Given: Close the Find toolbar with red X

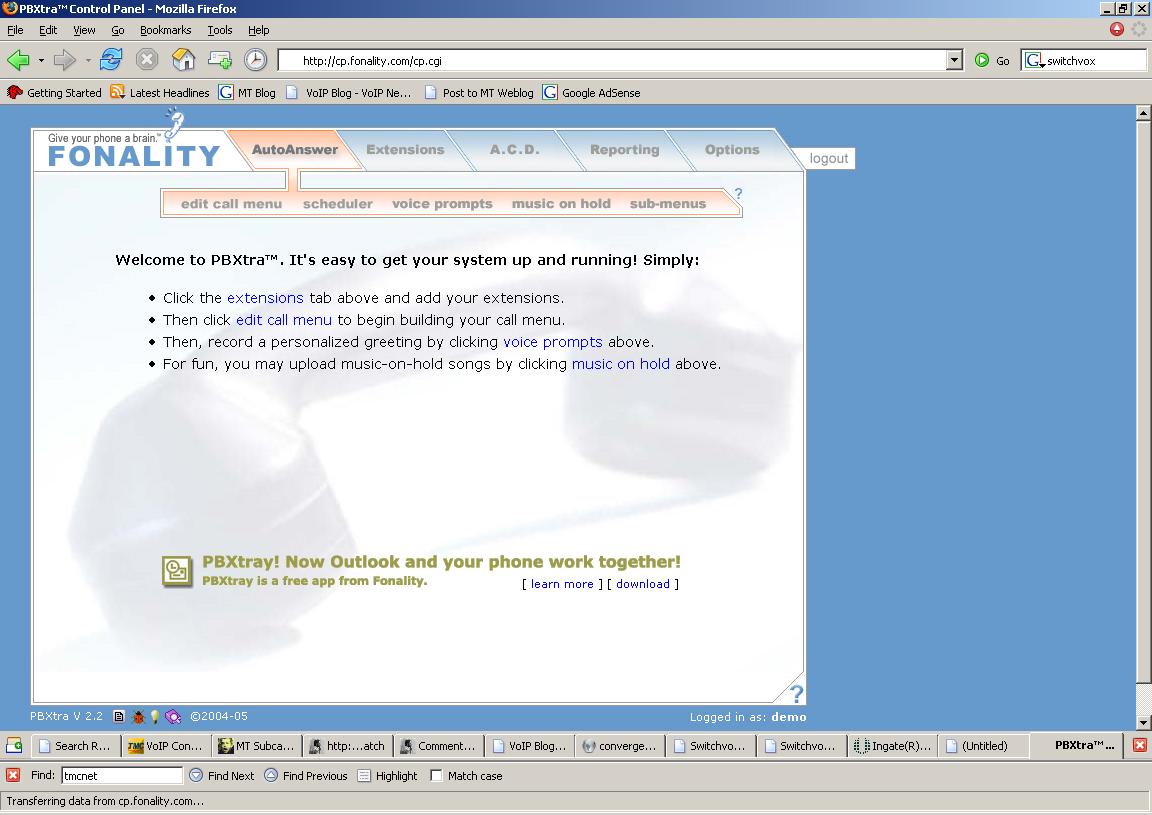Looking at the screenshot, I should click(13, 776).
